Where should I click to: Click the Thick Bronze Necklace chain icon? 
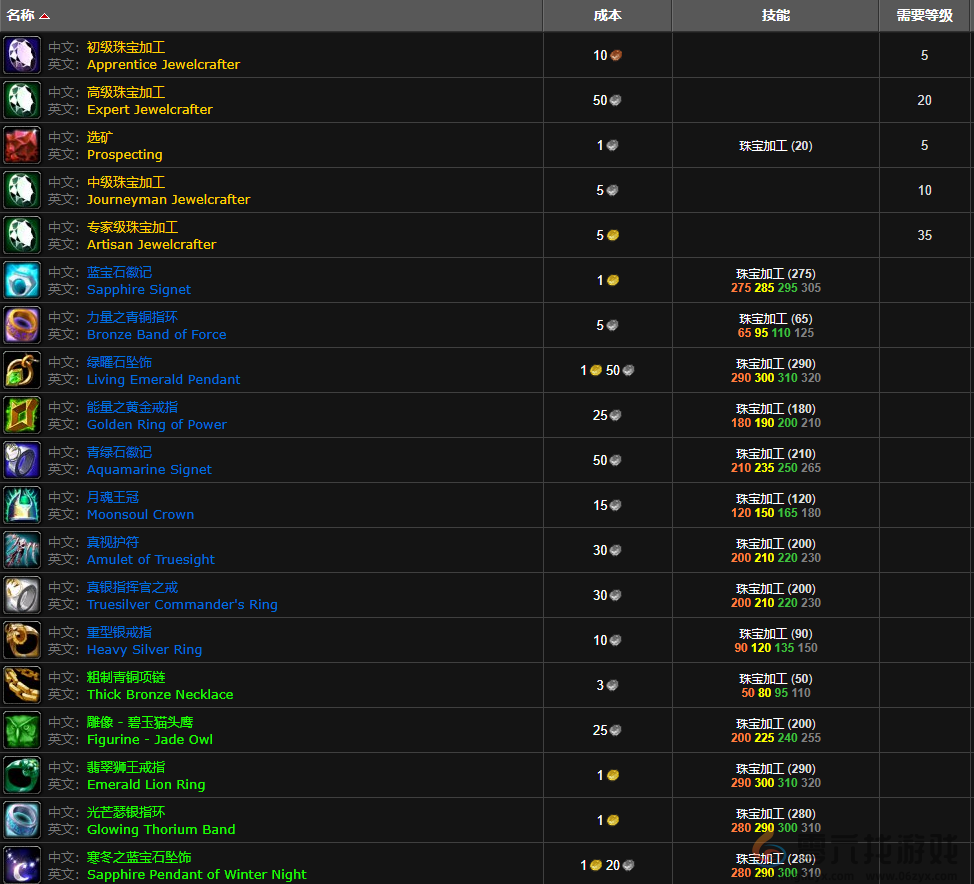tap(22, 685)
